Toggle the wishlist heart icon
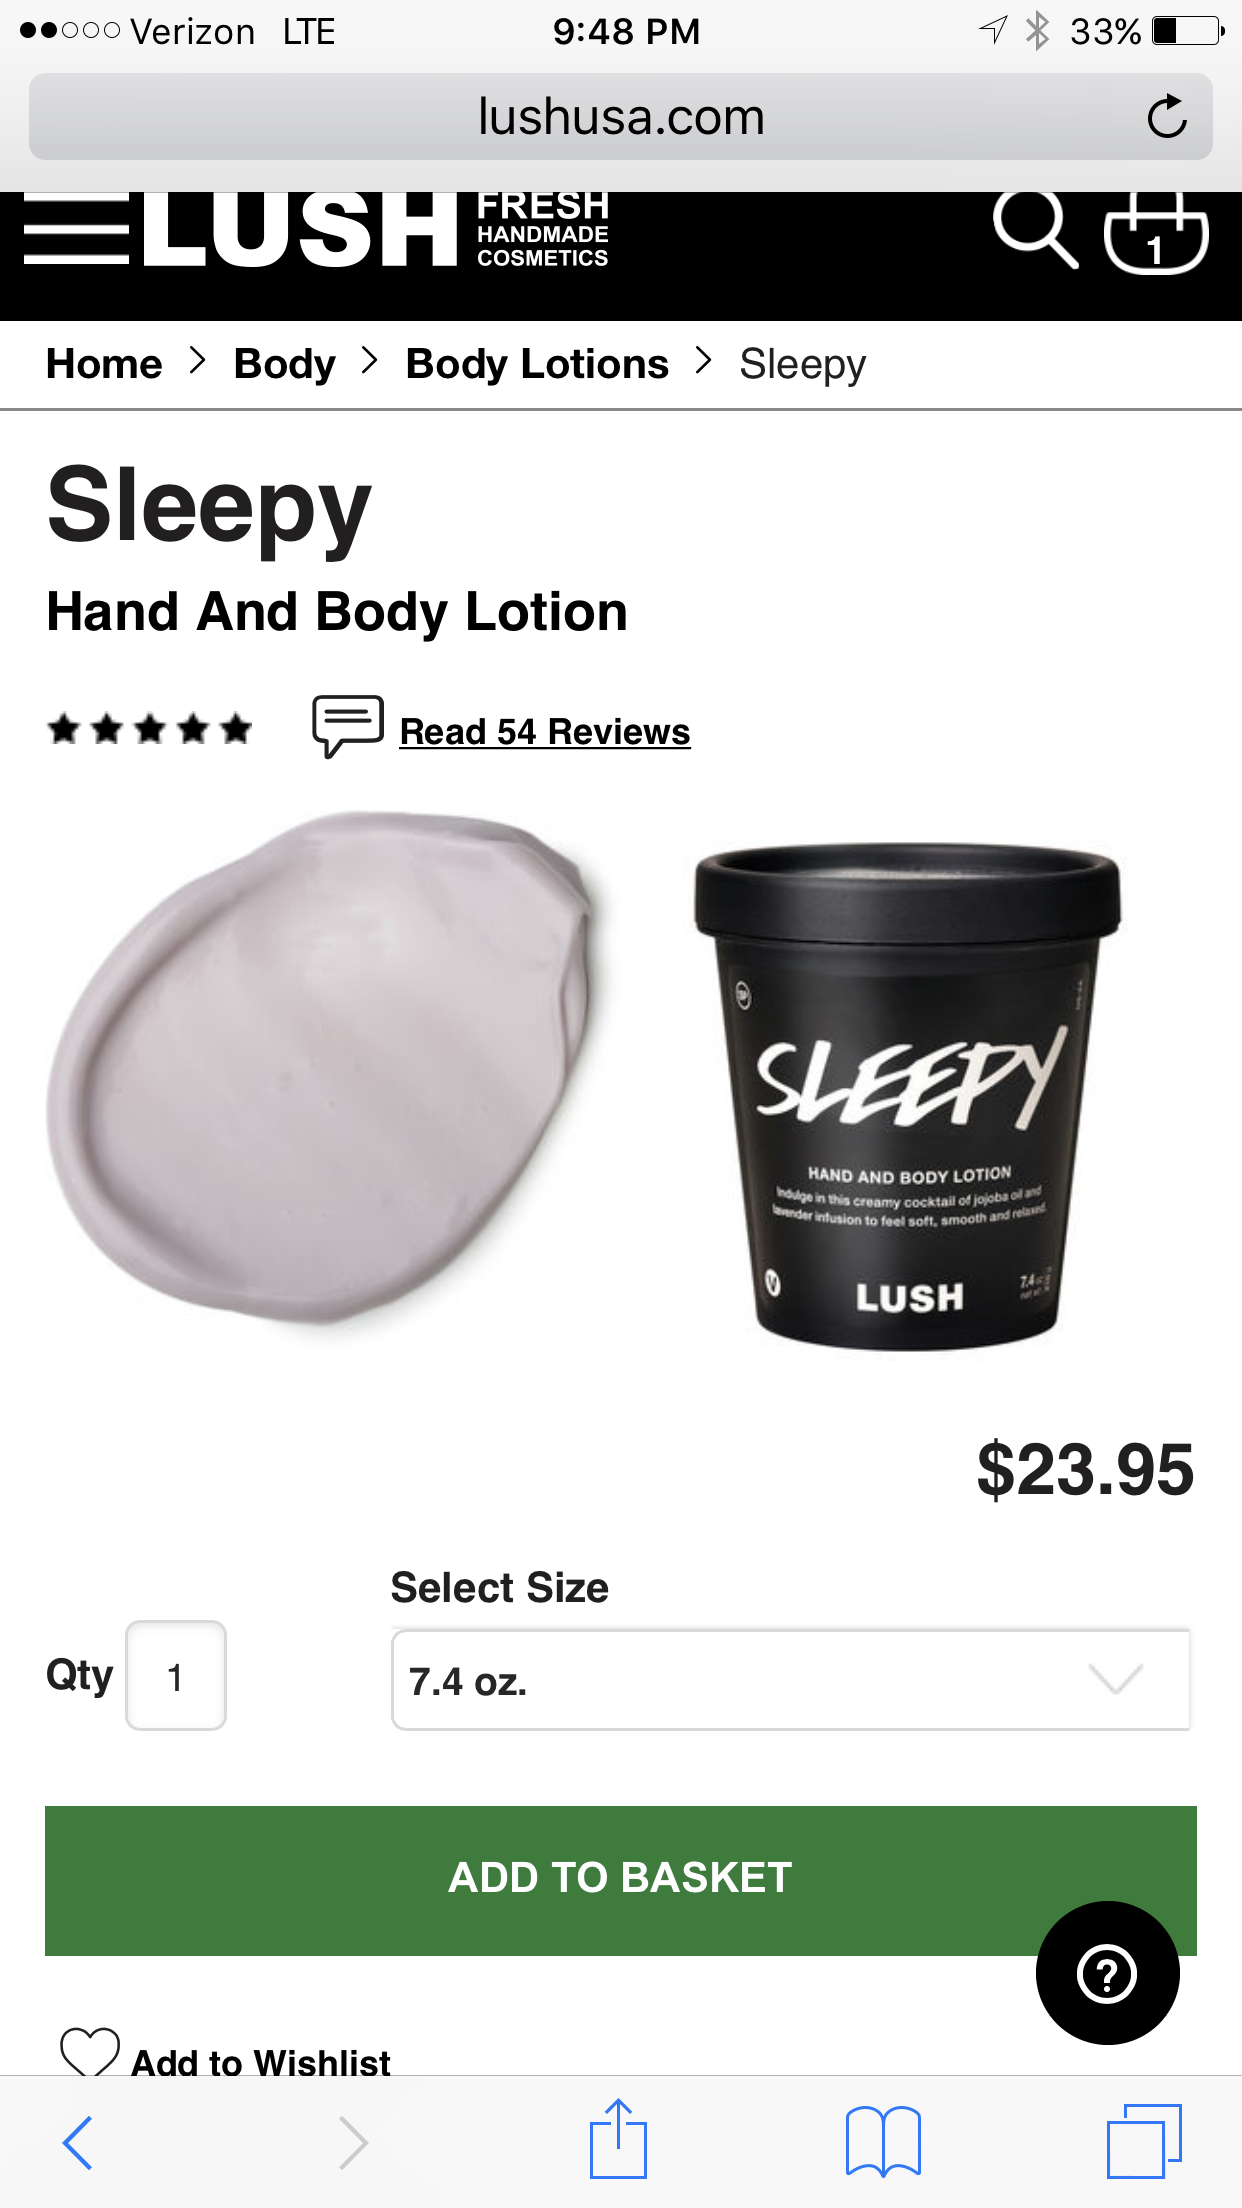This screenshot has width=1242, height=2208. click(90, 2050)
